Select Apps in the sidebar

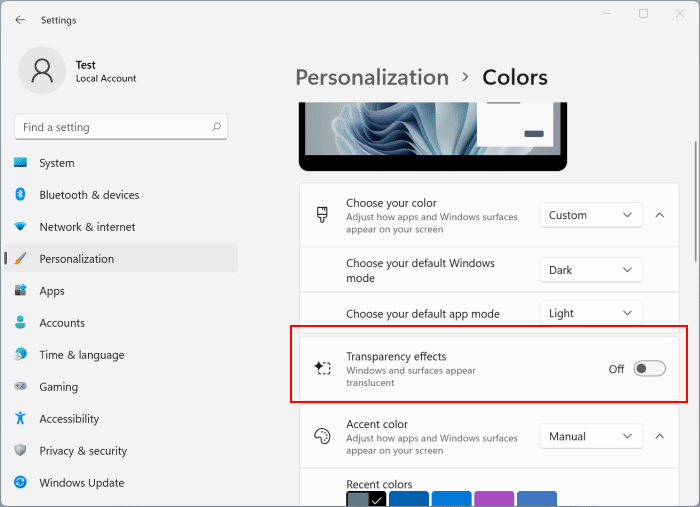121,291
